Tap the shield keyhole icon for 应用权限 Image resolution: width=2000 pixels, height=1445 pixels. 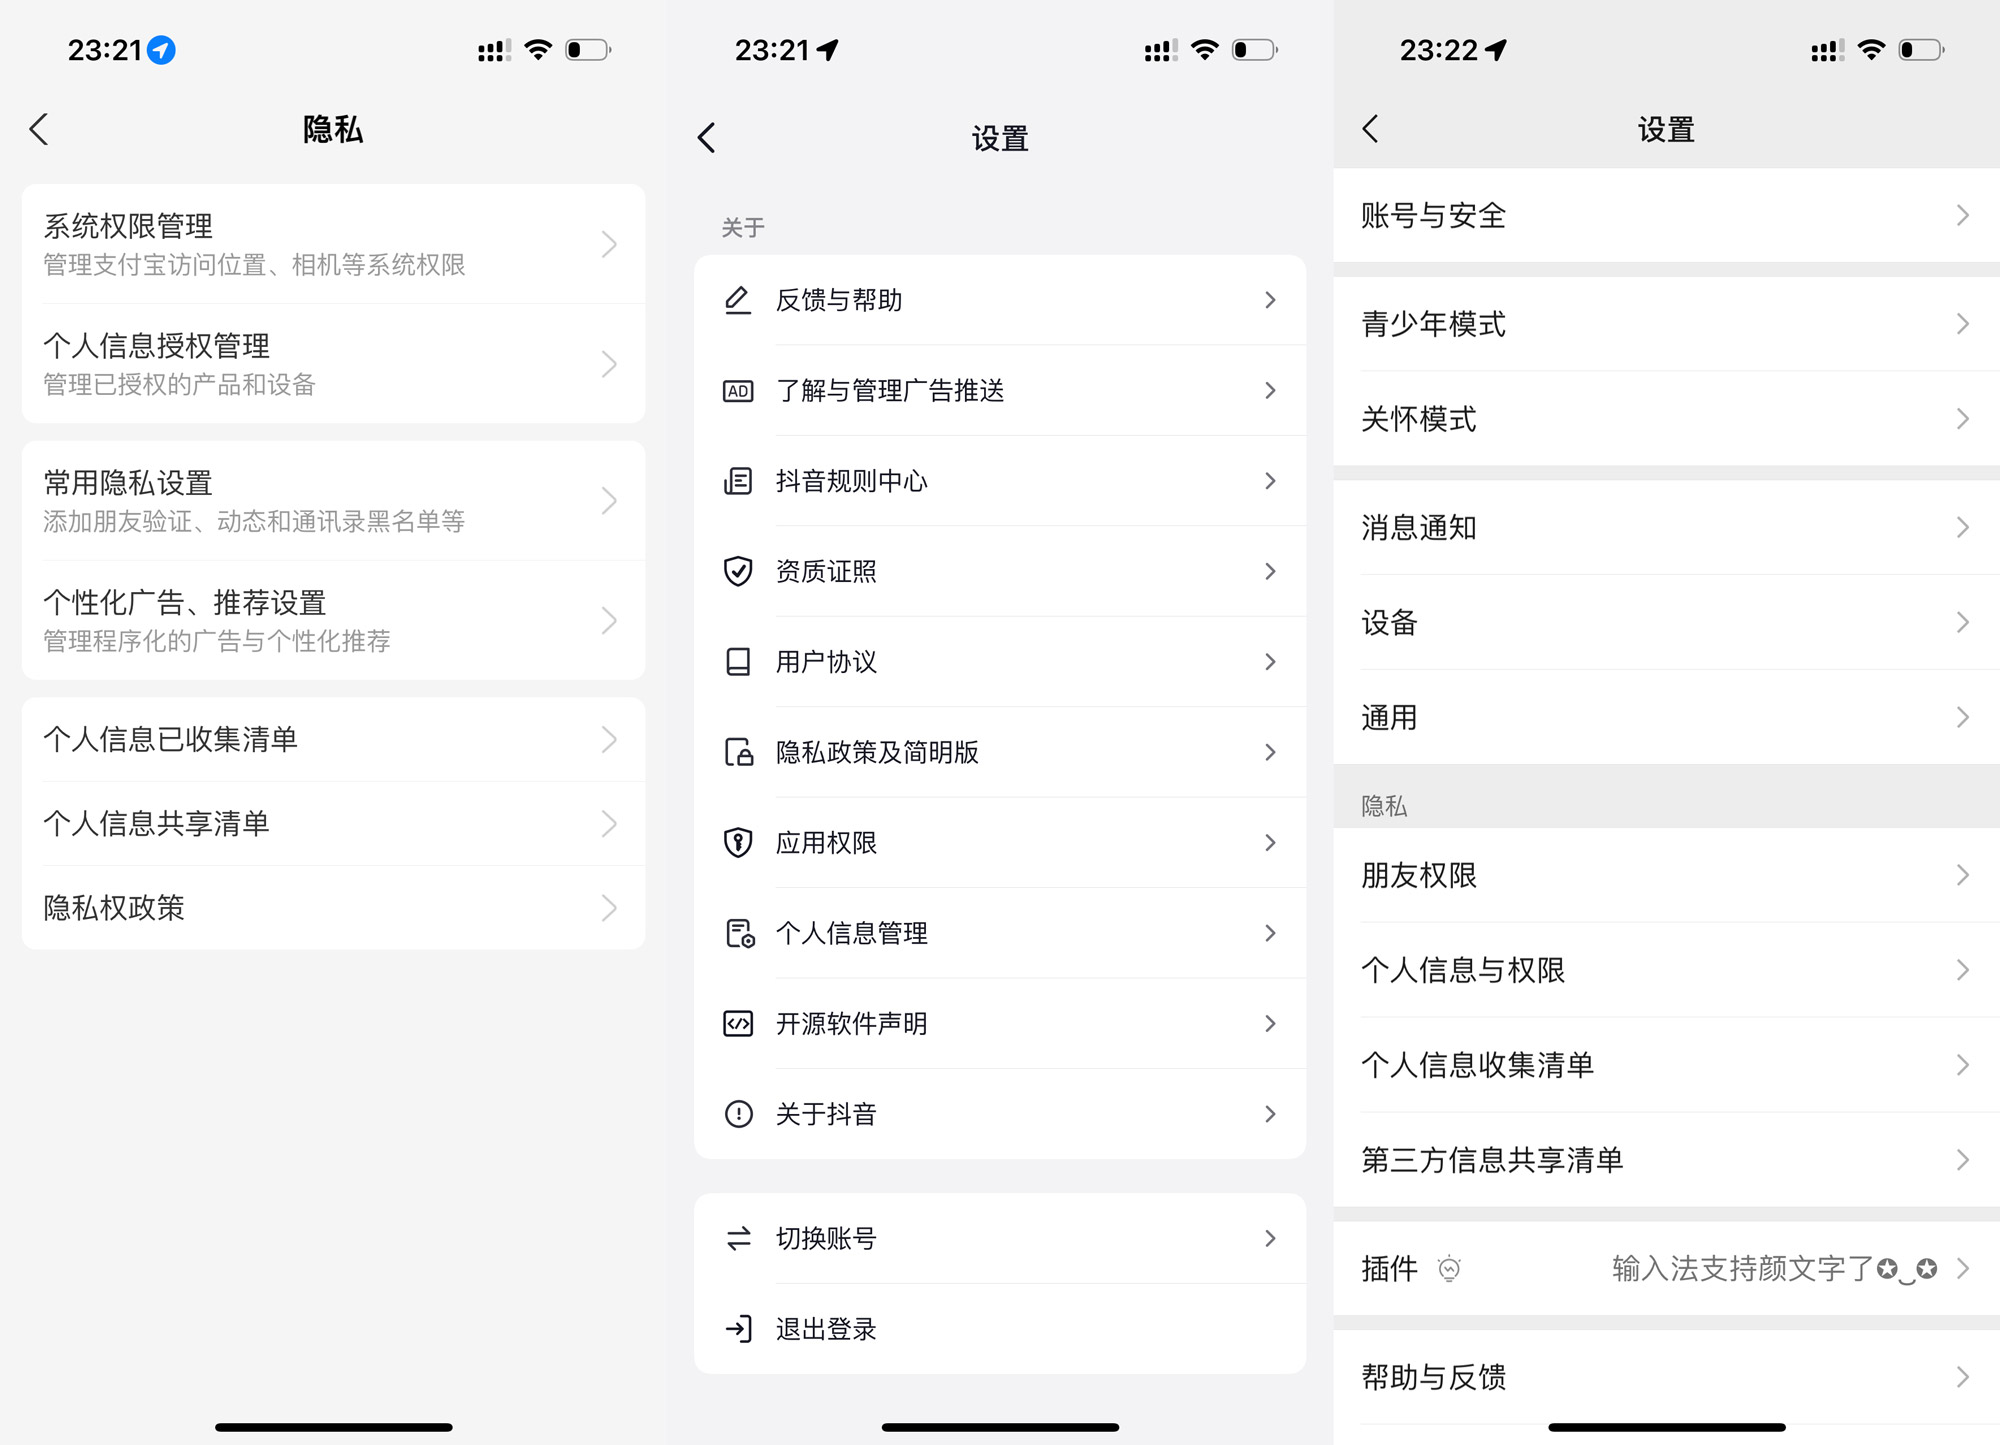738,843
